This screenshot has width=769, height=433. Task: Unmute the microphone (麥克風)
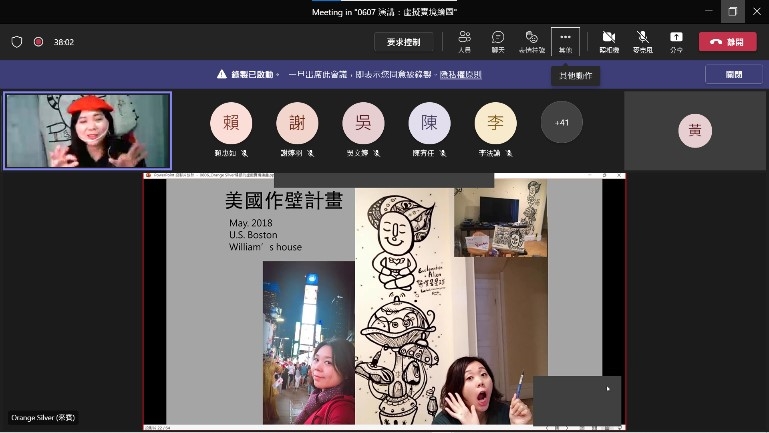click(642, 41)
